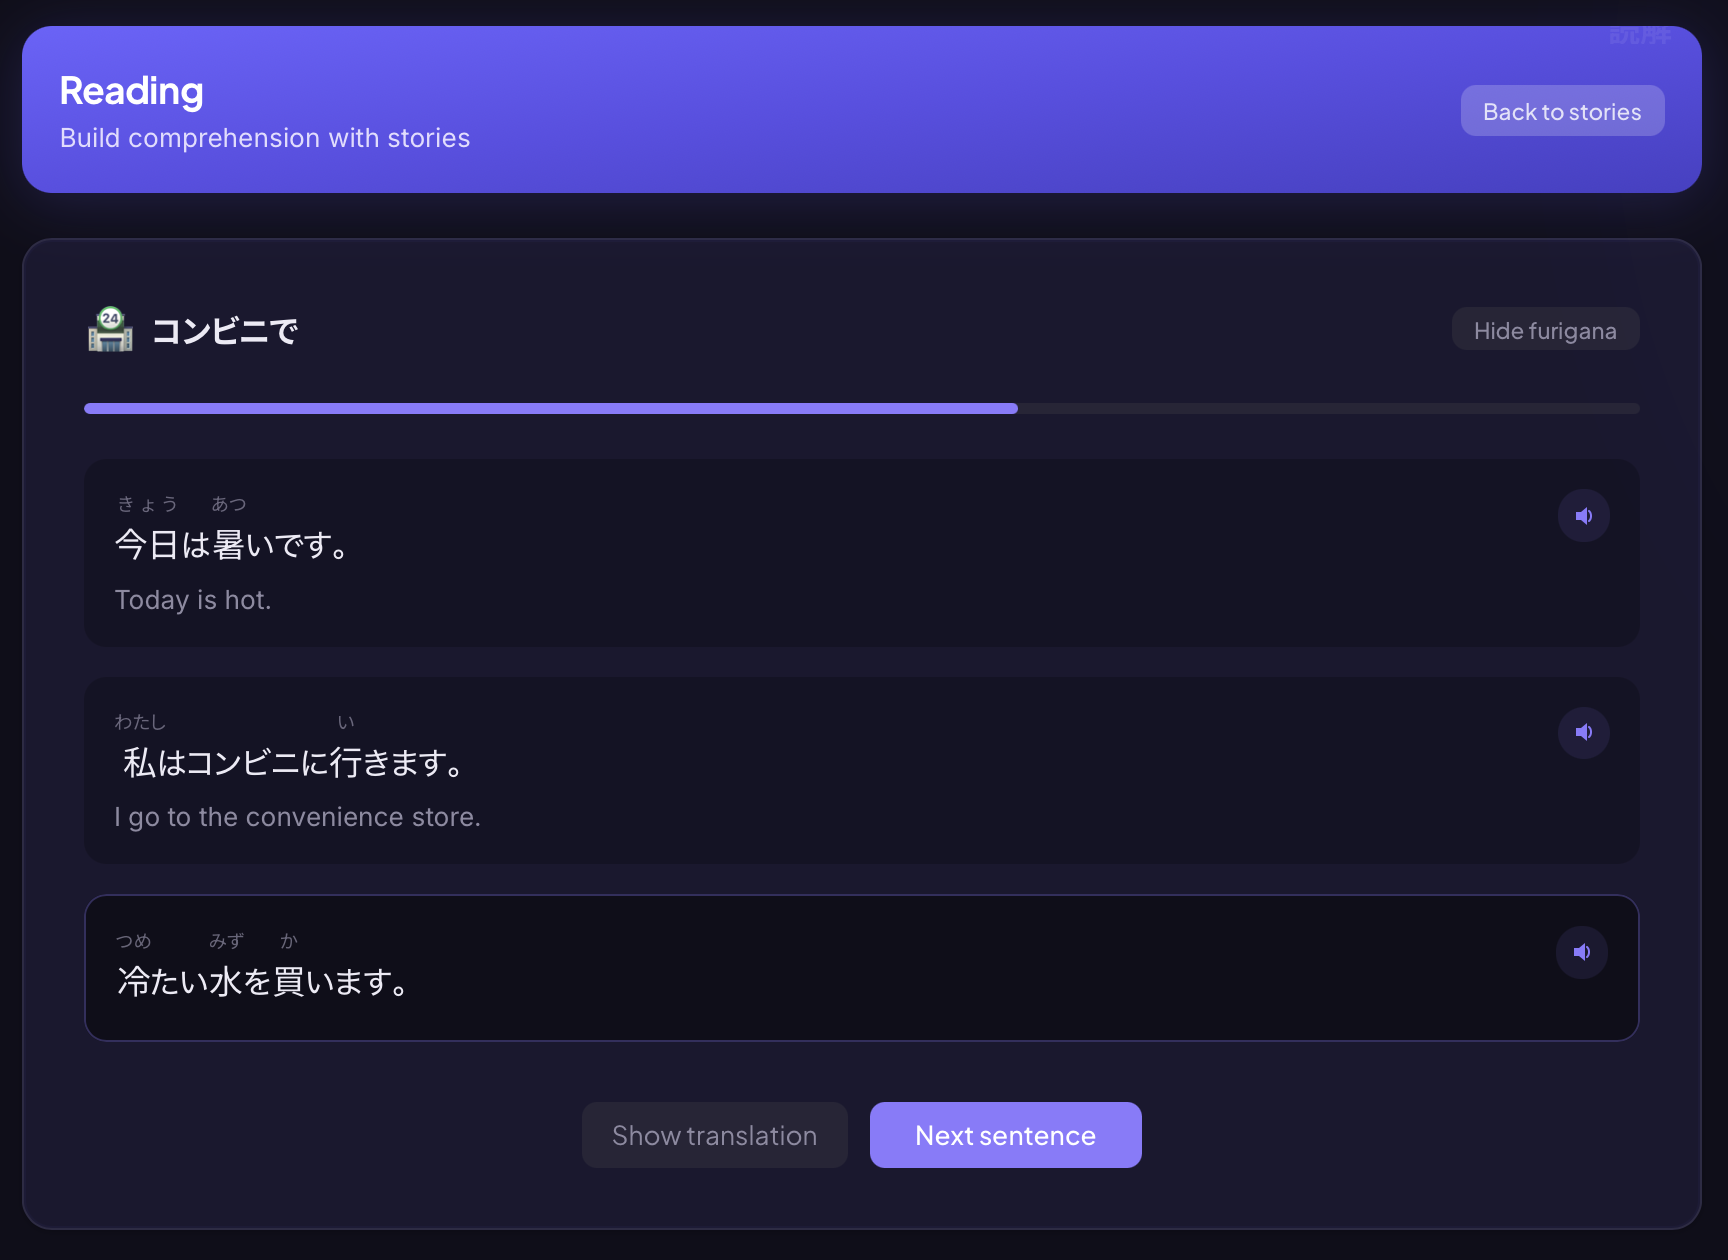
Task: Select the sentence 今日は暑いです
Action: click(232, 545)
